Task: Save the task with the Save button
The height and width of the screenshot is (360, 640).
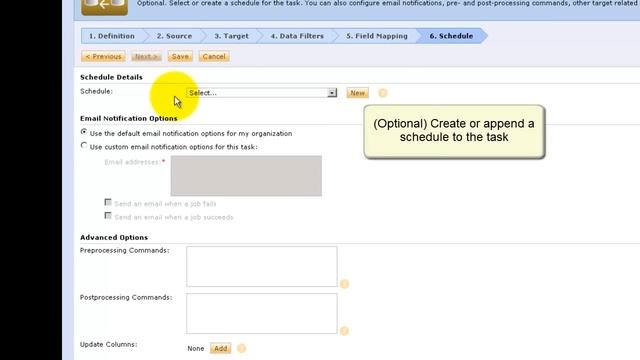Action: click(x=180, y=56)
